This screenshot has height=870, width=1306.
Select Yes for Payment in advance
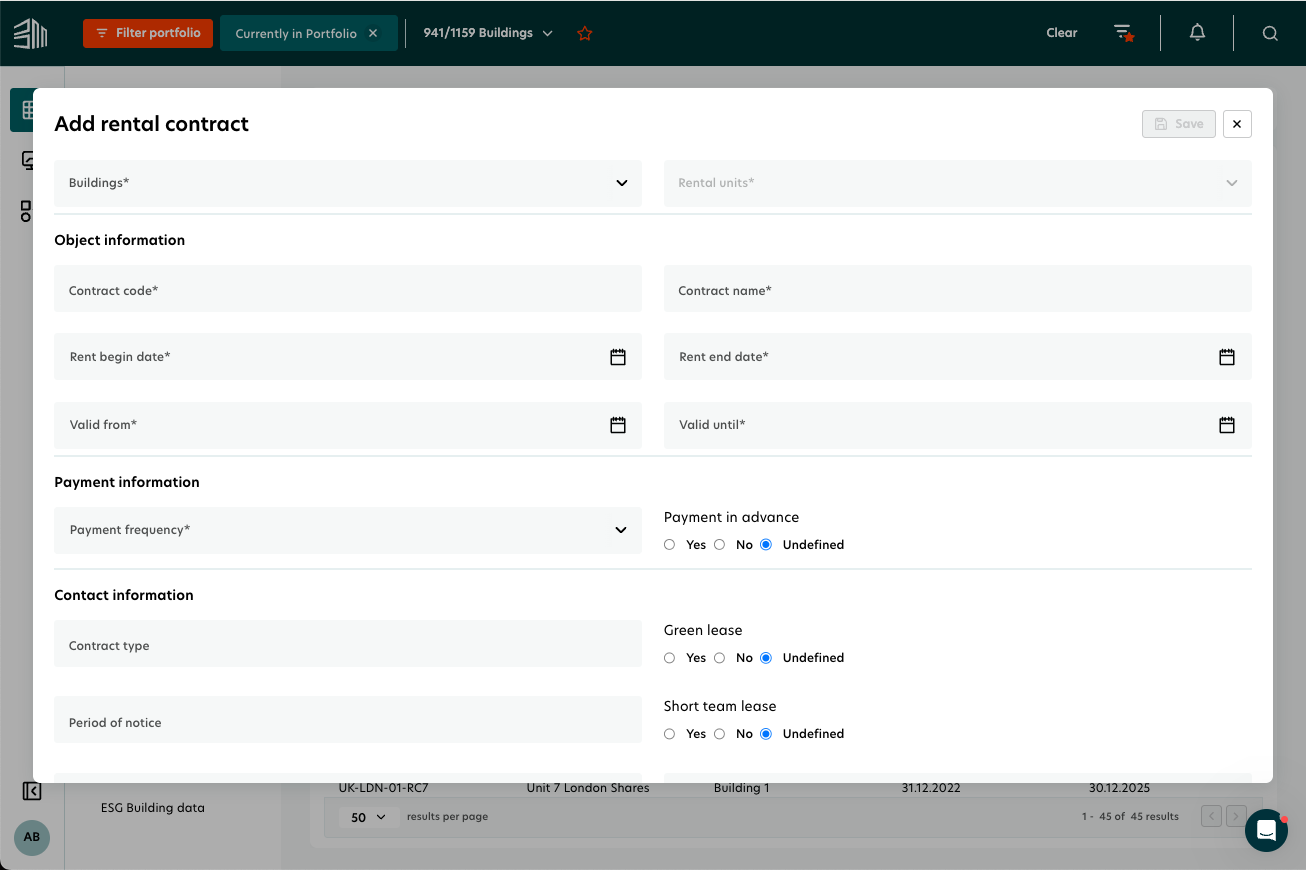pos(670,545)
